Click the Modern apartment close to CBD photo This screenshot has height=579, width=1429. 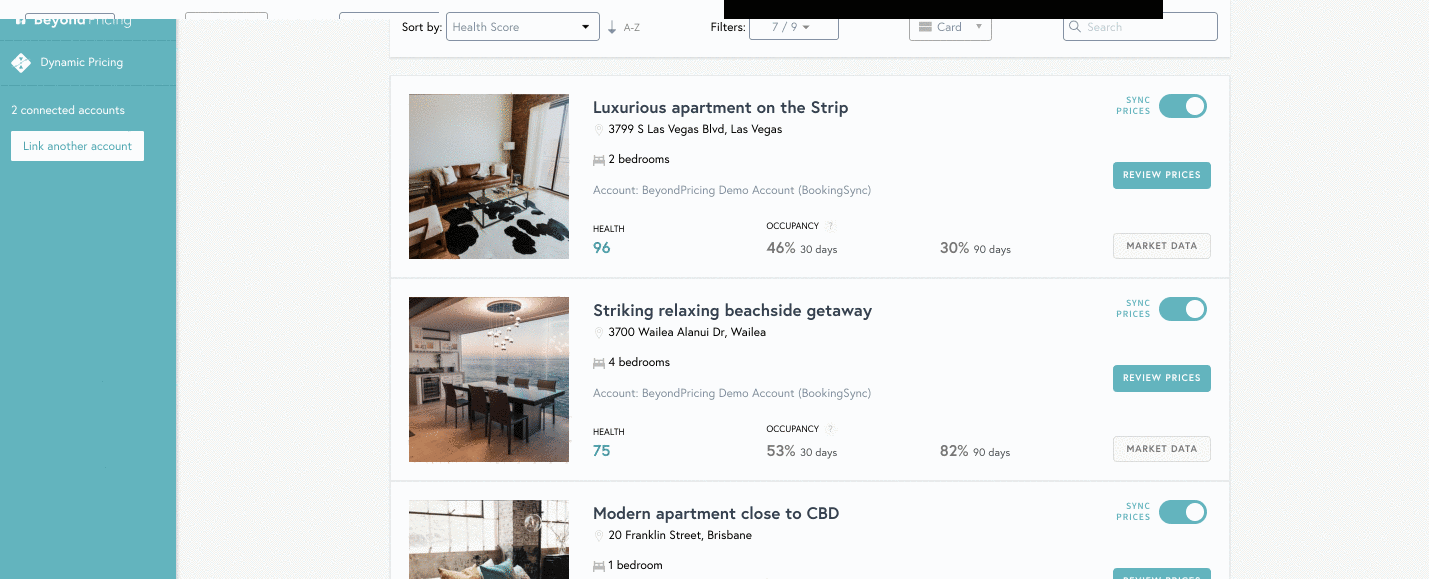tap(489, 539)
